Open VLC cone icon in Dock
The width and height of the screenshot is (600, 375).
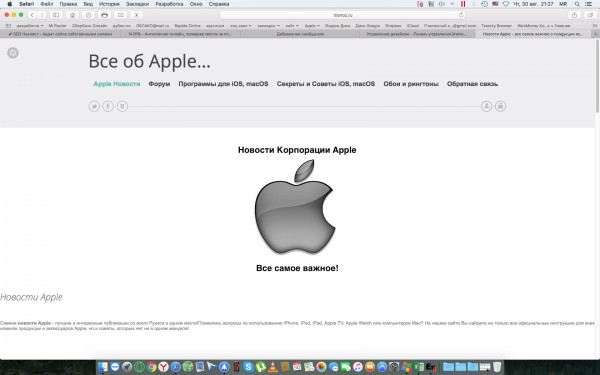pos(273,367)
